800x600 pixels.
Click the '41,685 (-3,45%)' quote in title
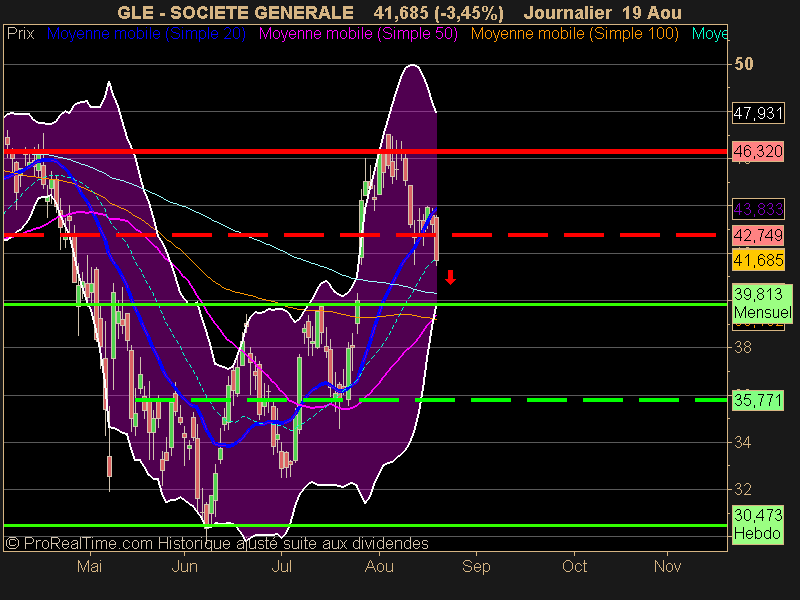coord(438,12)
